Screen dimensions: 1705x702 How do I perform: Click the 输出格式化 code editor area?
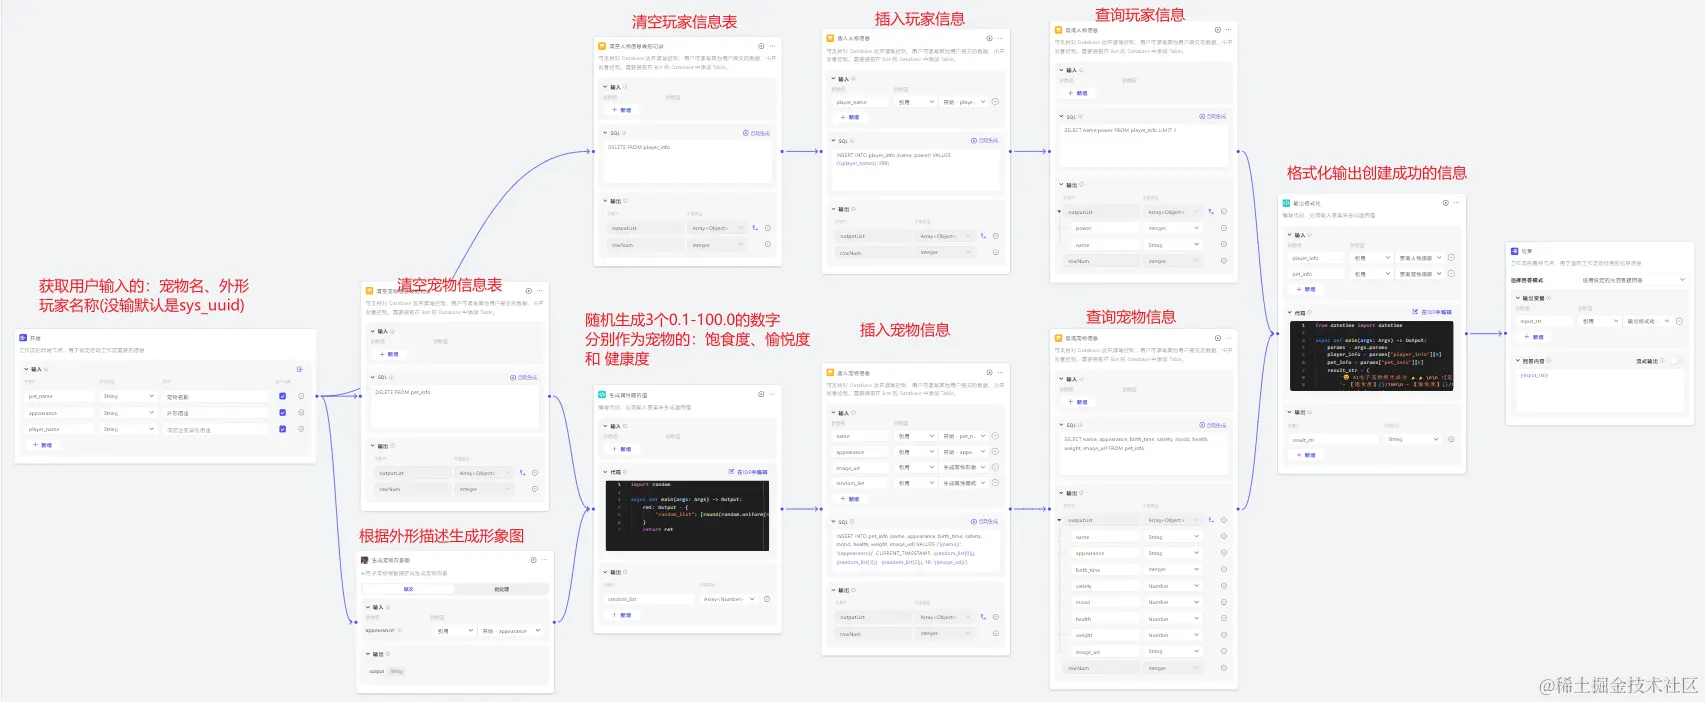[1372, 355]
